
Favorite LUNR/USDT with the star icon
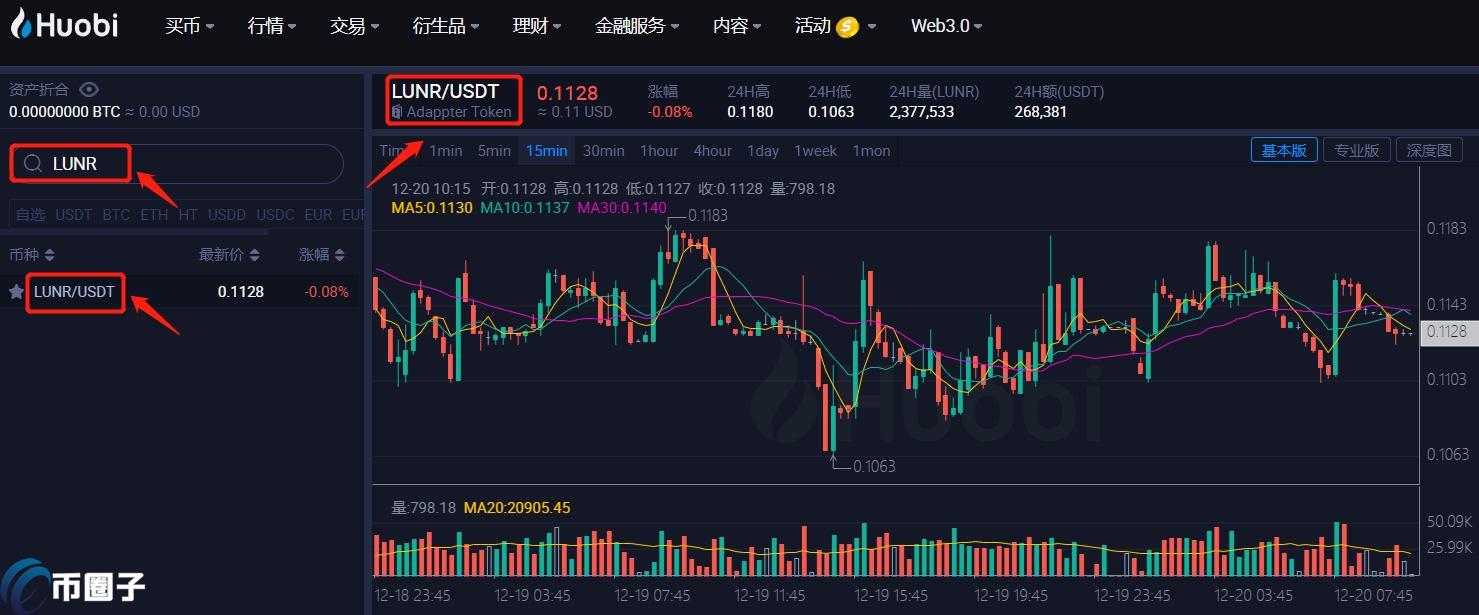pos(16,292)
